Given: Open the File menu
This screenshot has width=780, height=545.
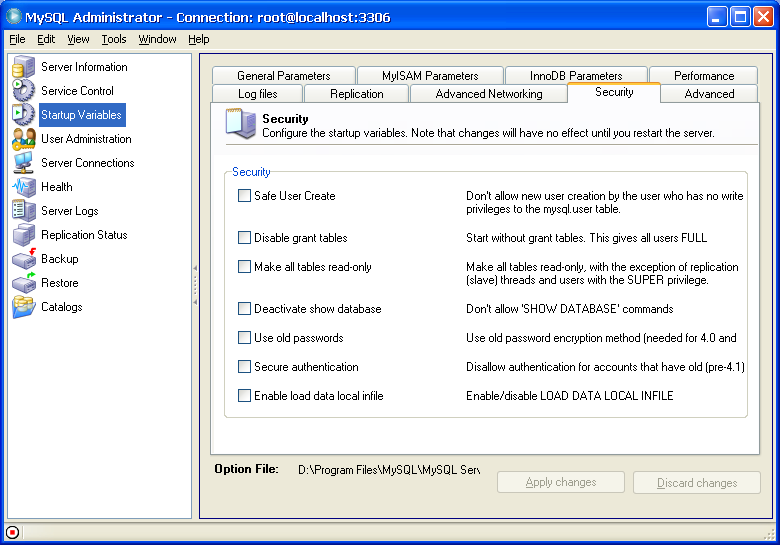Looking at the screenshot, I should [x=17, y=39].
